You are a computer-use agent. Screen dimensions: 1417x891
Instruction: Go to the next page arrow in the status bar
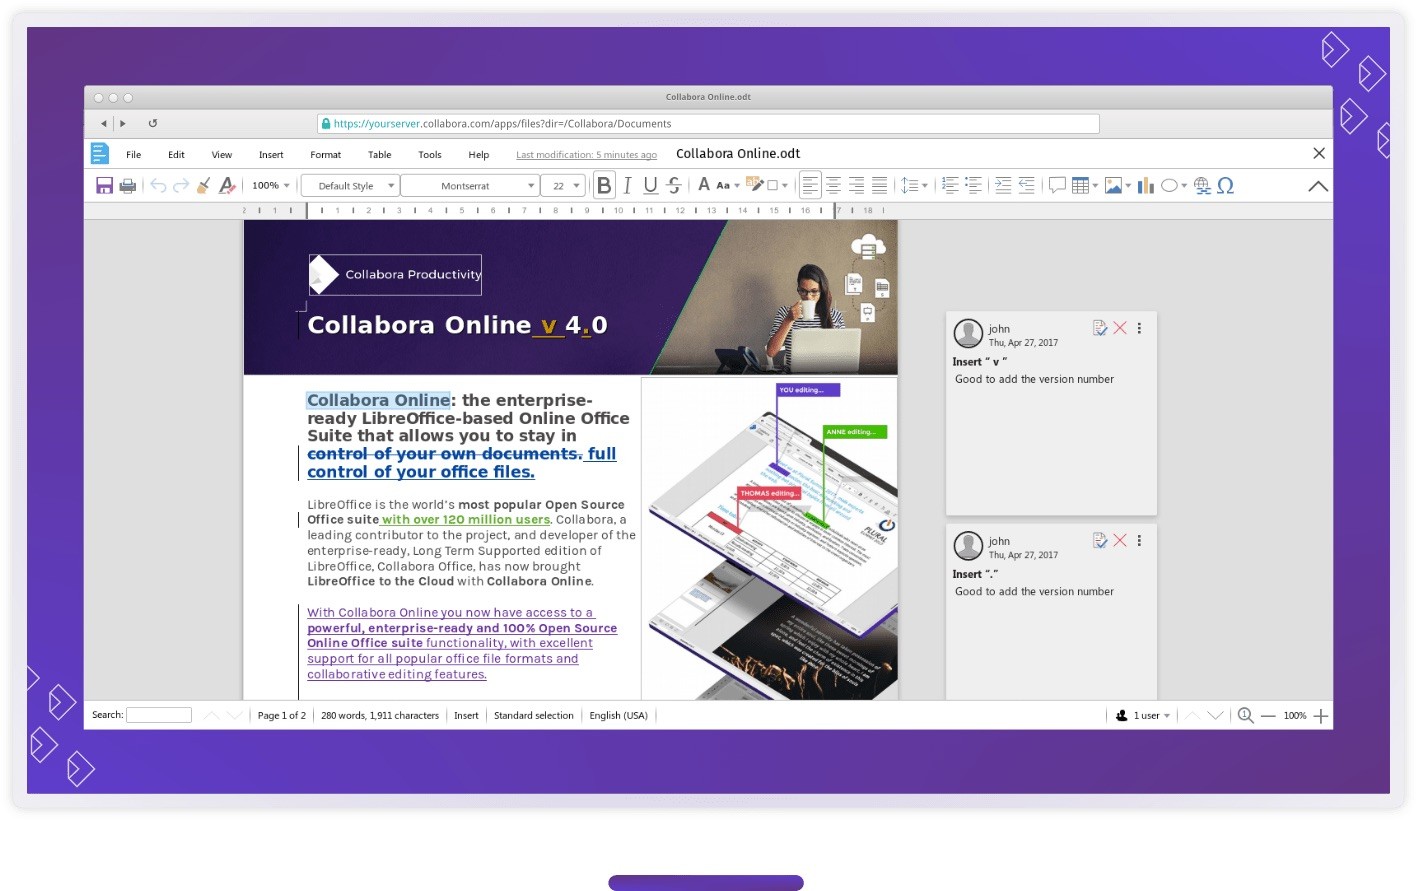[x=1216, y=715]
